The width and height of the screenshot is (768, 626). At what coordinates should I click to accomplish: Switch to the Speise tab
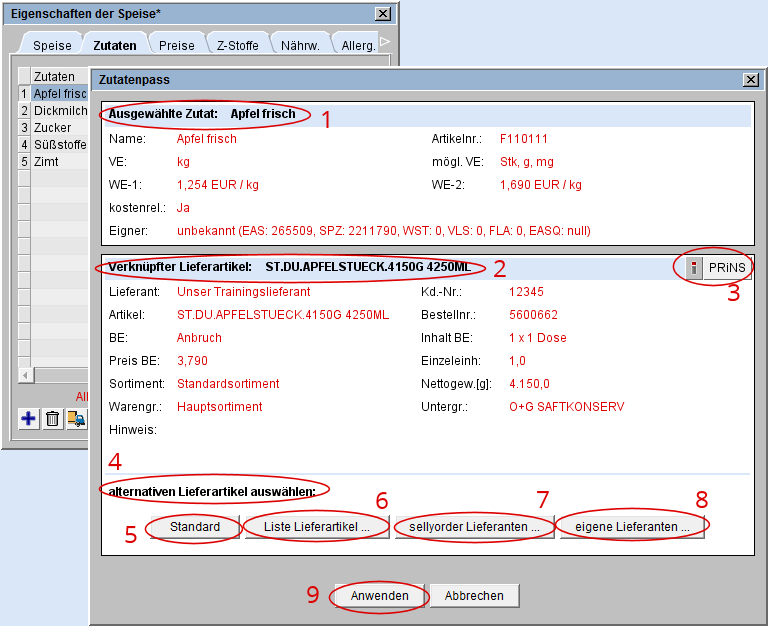coord(52,46)
